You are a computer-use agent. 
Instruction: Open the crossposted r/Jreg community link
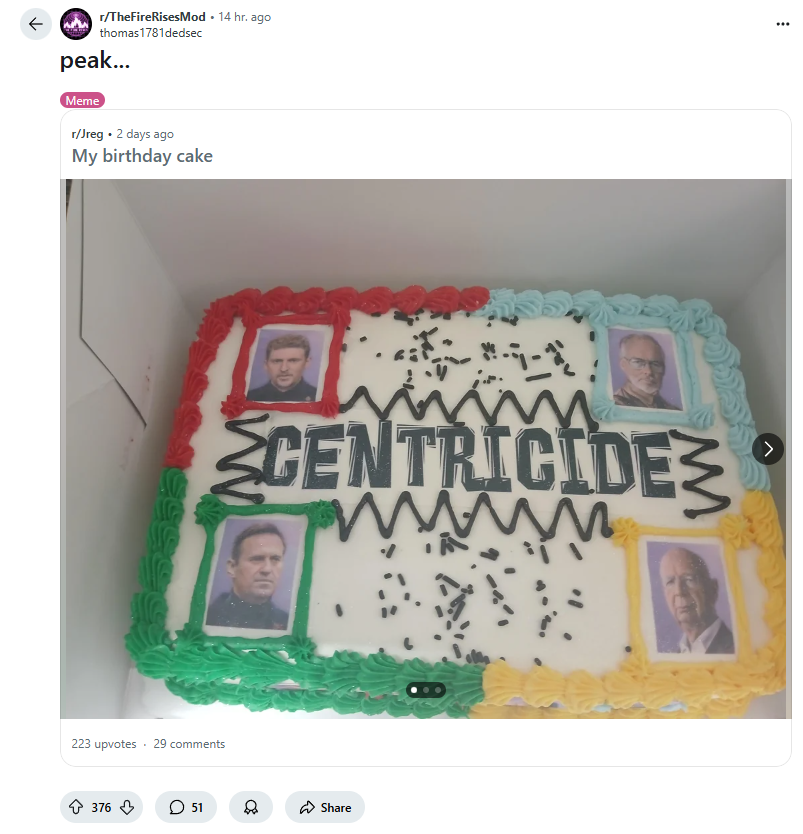(87, 134)
